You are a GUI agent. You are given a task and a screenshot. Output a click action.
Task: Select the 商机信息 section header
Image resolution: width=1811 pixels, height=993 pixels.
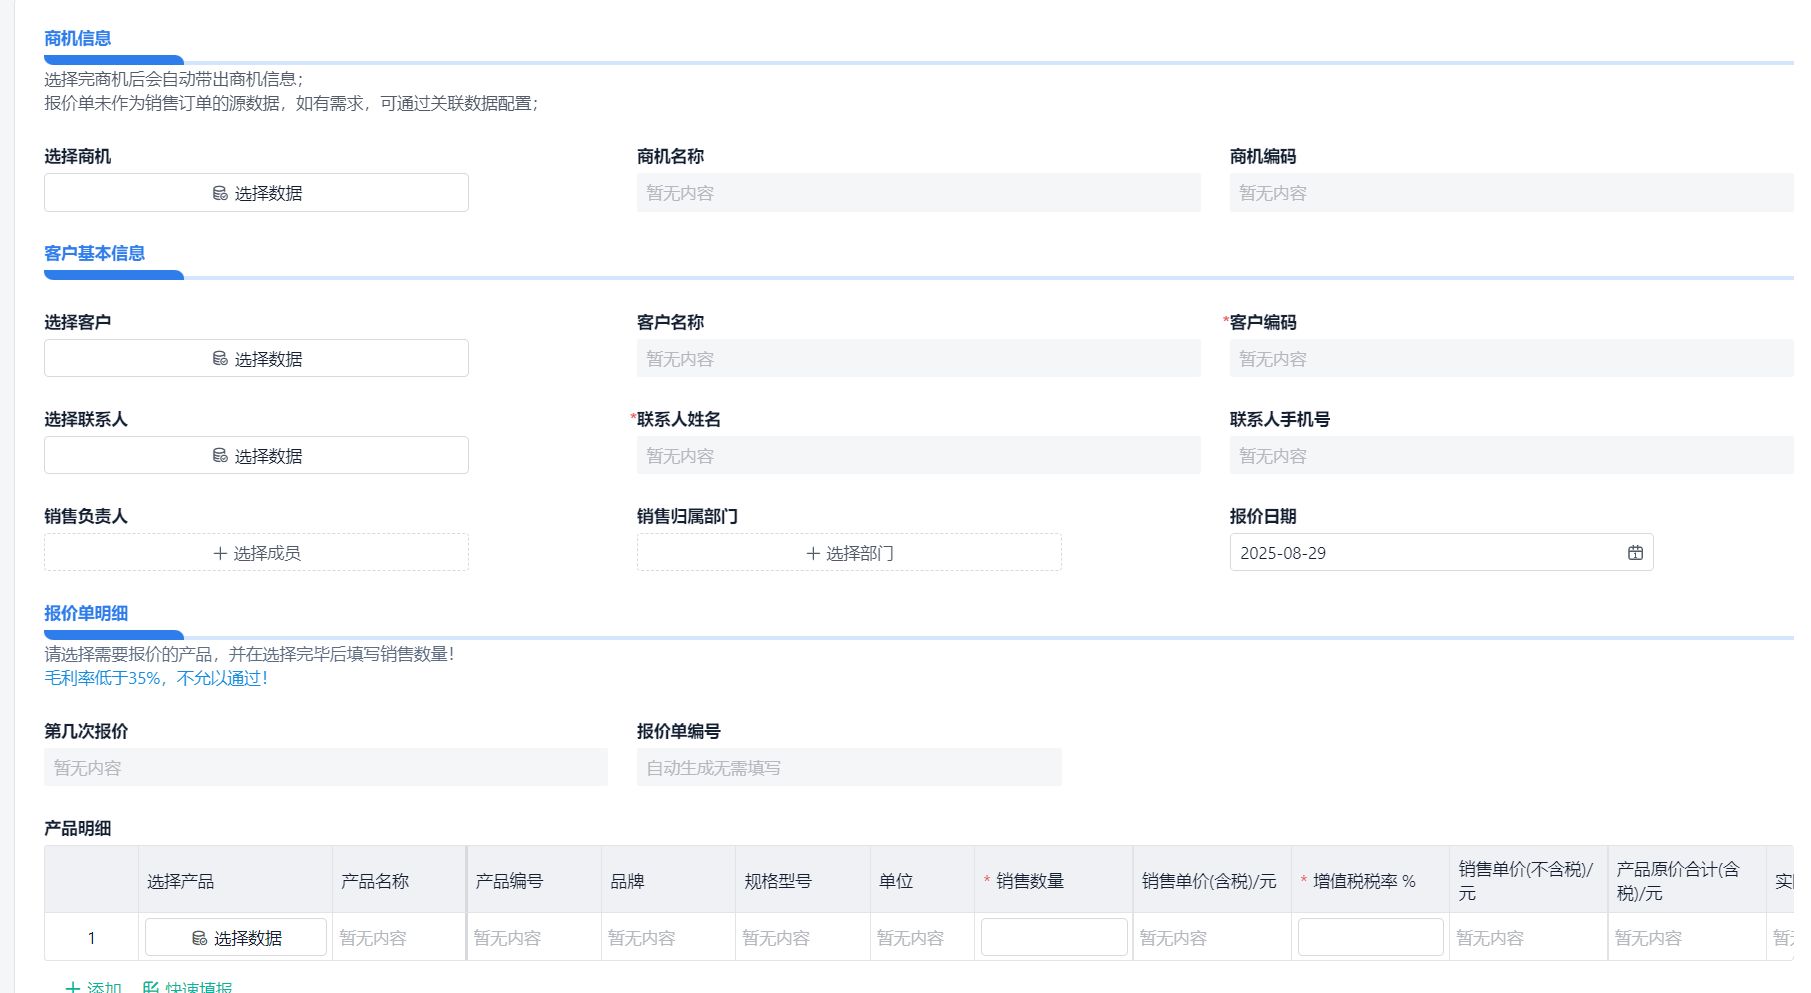(77, 38)
